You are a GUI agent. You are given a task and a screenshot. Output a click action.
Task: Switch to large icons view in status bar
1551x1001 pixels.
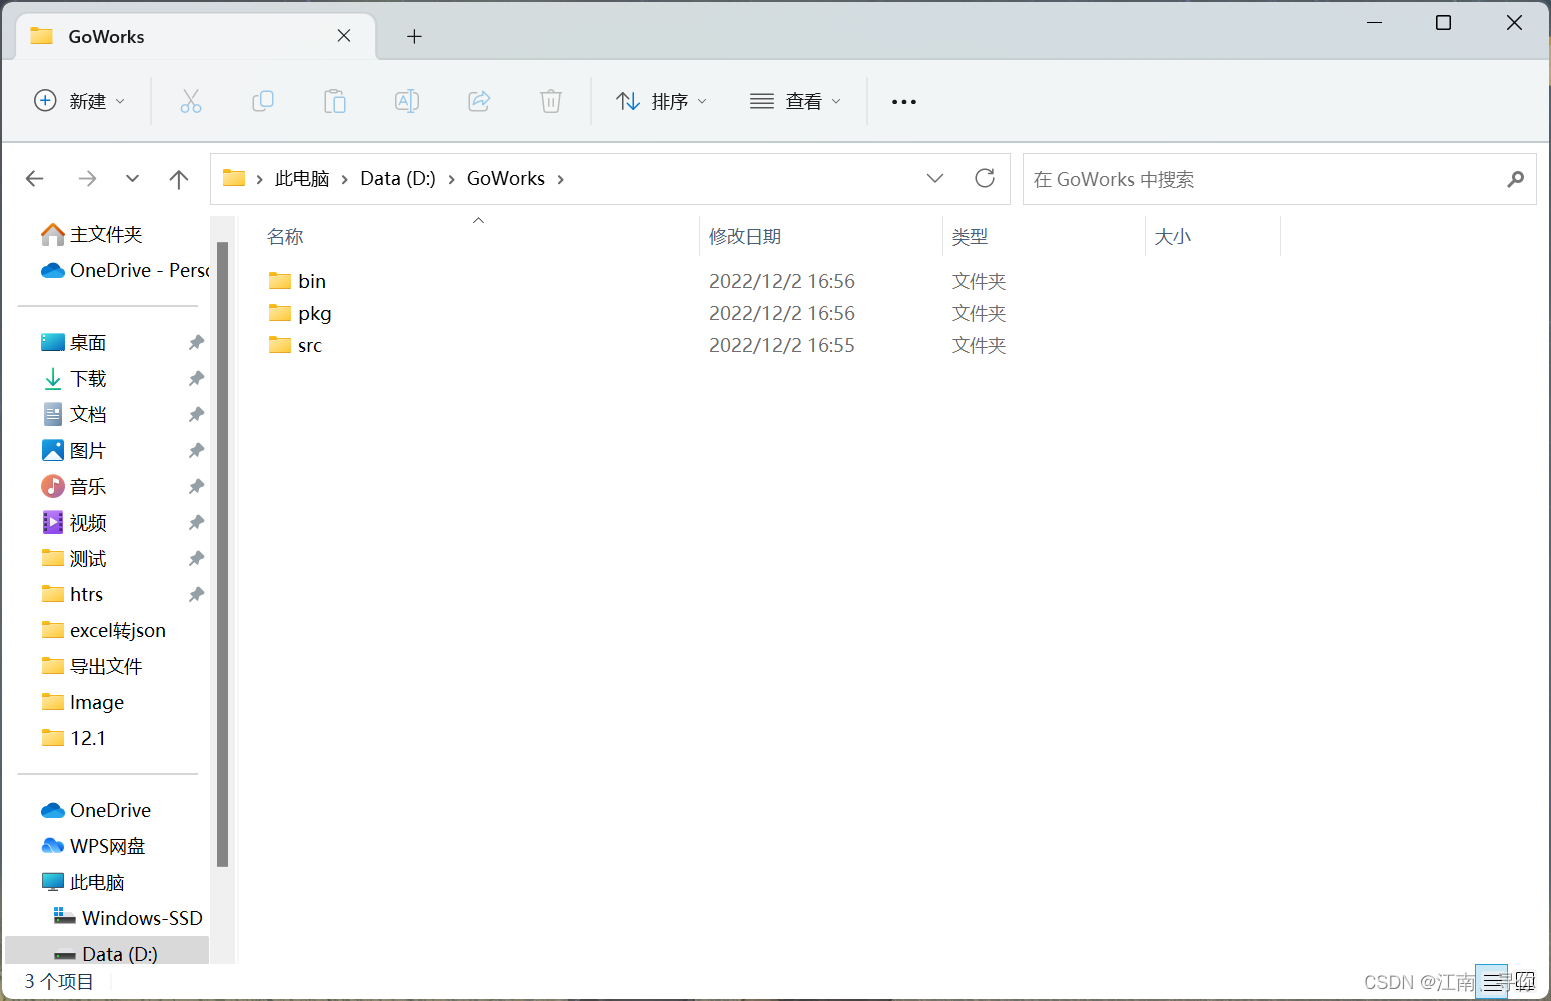(1523, 982)
